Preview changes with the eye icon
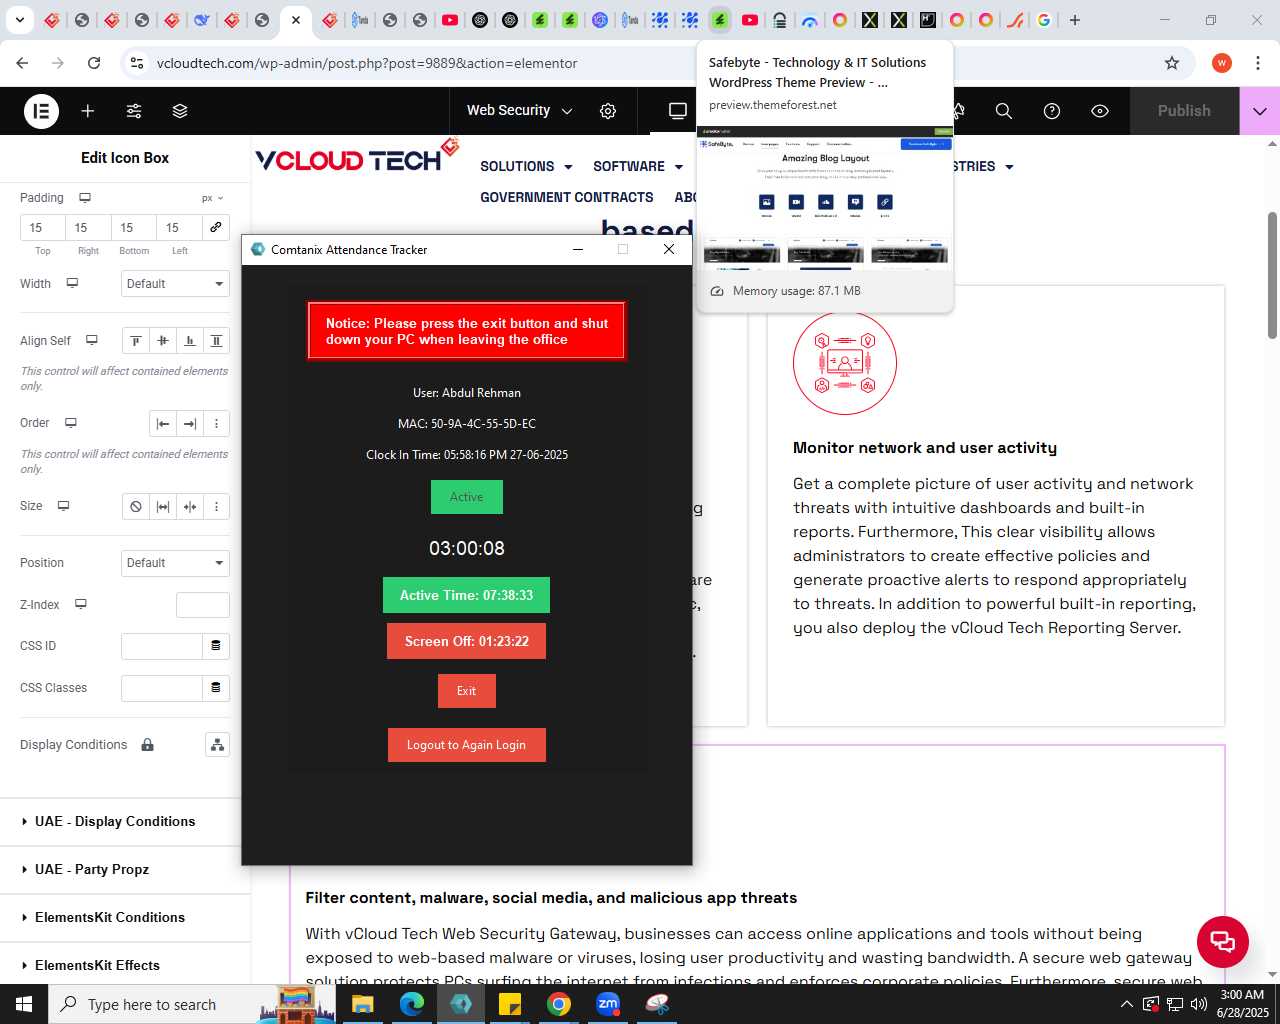 coord(1100,111)
